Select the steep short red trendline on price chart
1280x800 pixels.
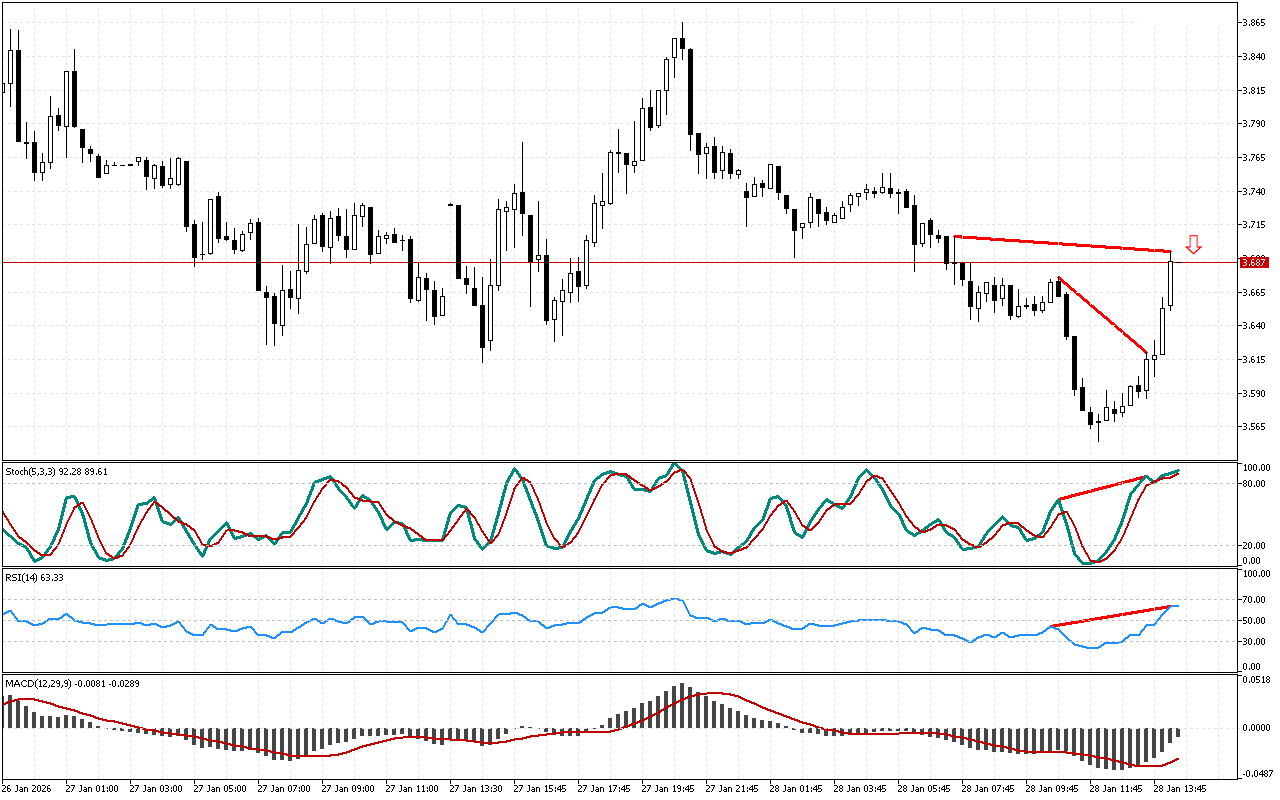click(1102, 315)
